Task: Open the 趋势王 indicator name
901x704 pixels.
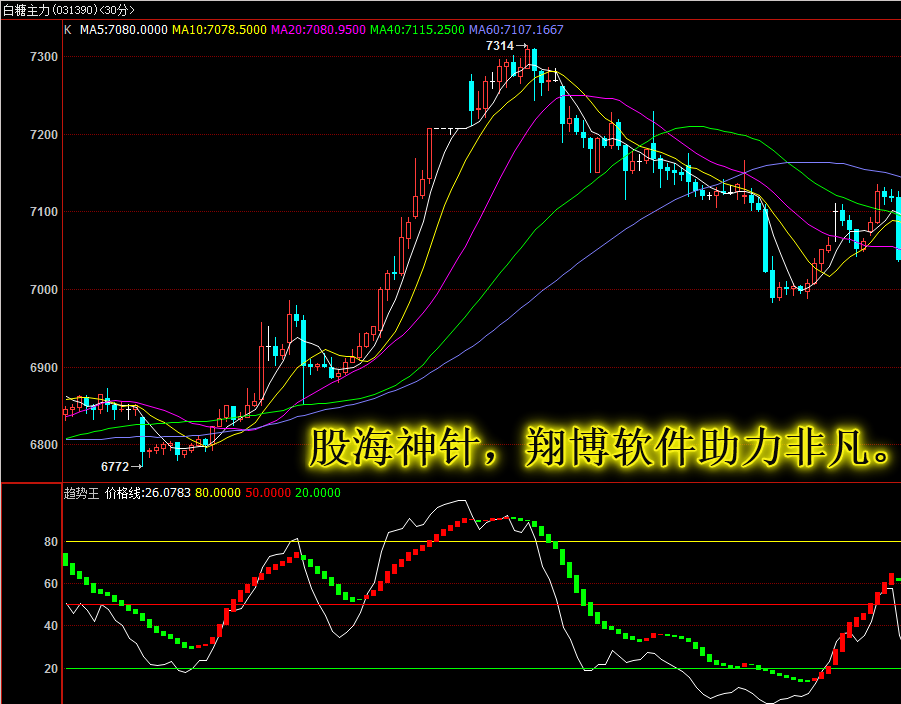Action: (x=82, y=493)
